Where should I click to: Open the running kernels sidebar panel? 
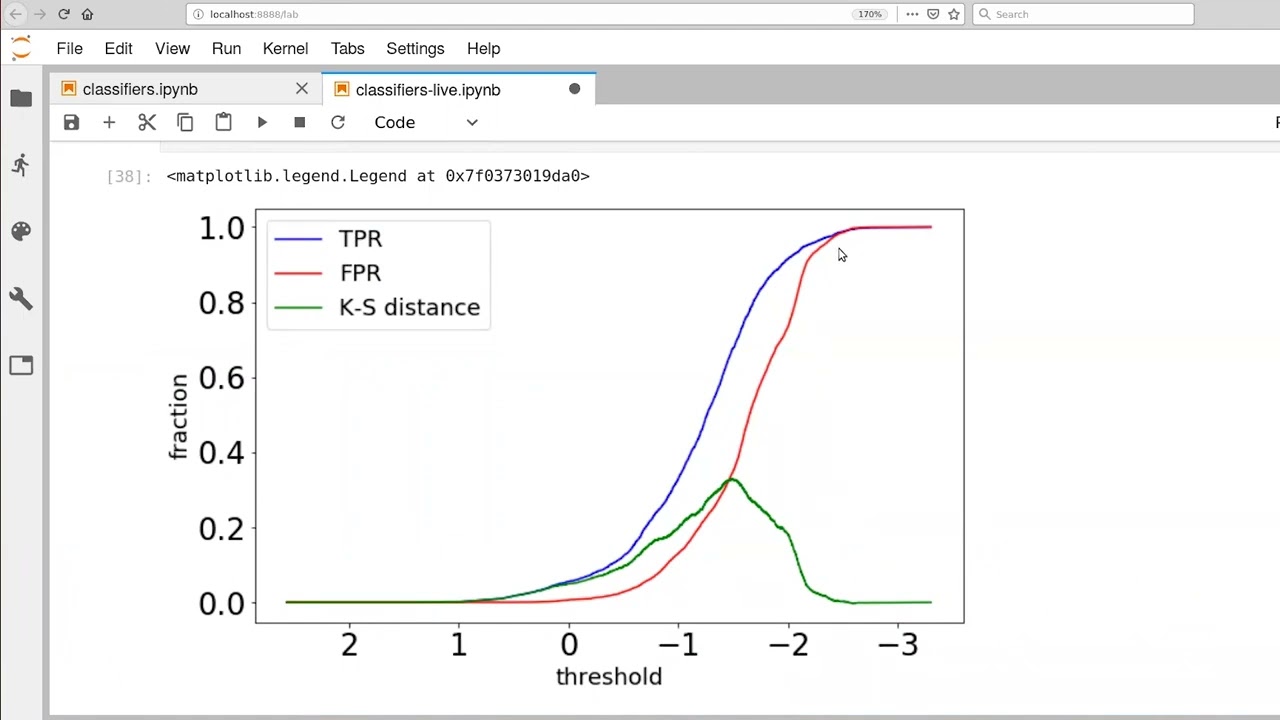(21, 165)
